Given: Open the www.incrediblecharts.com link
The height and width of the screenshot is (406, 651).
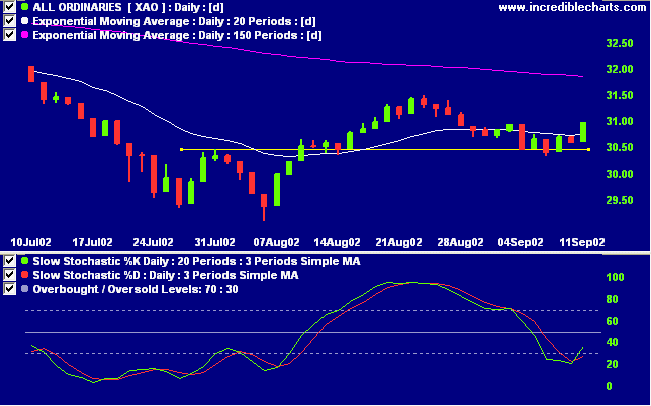Looking at the screenshot, I should click(x=572, y=7).
